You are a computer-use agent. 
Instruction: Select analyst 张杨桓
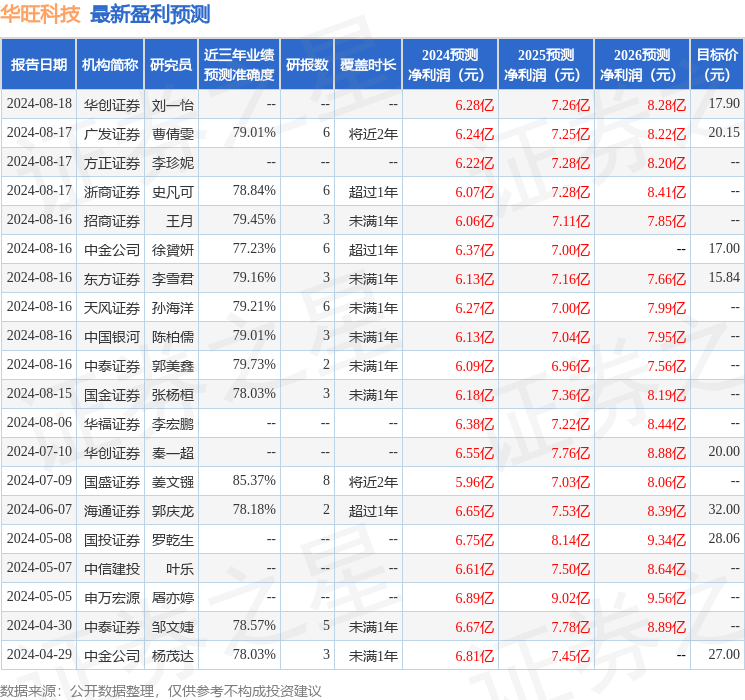pyautogui.click(x=172, y=395)
